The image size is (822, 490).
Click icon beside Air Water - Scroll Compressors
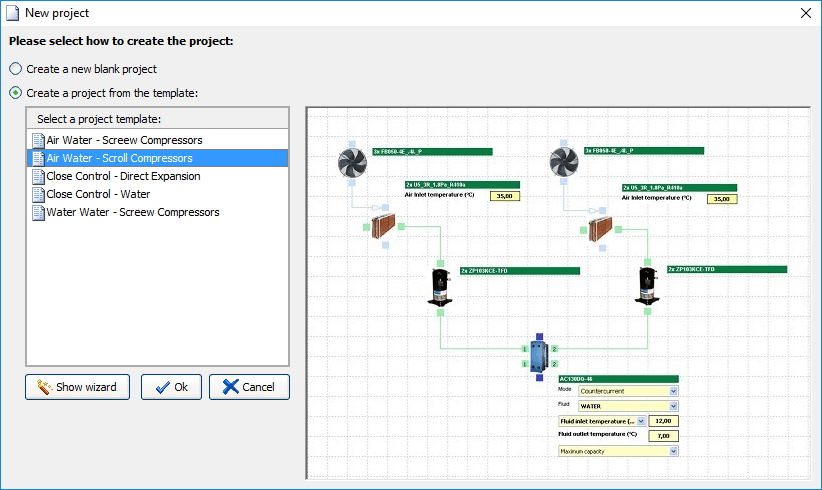coord(38,158)
